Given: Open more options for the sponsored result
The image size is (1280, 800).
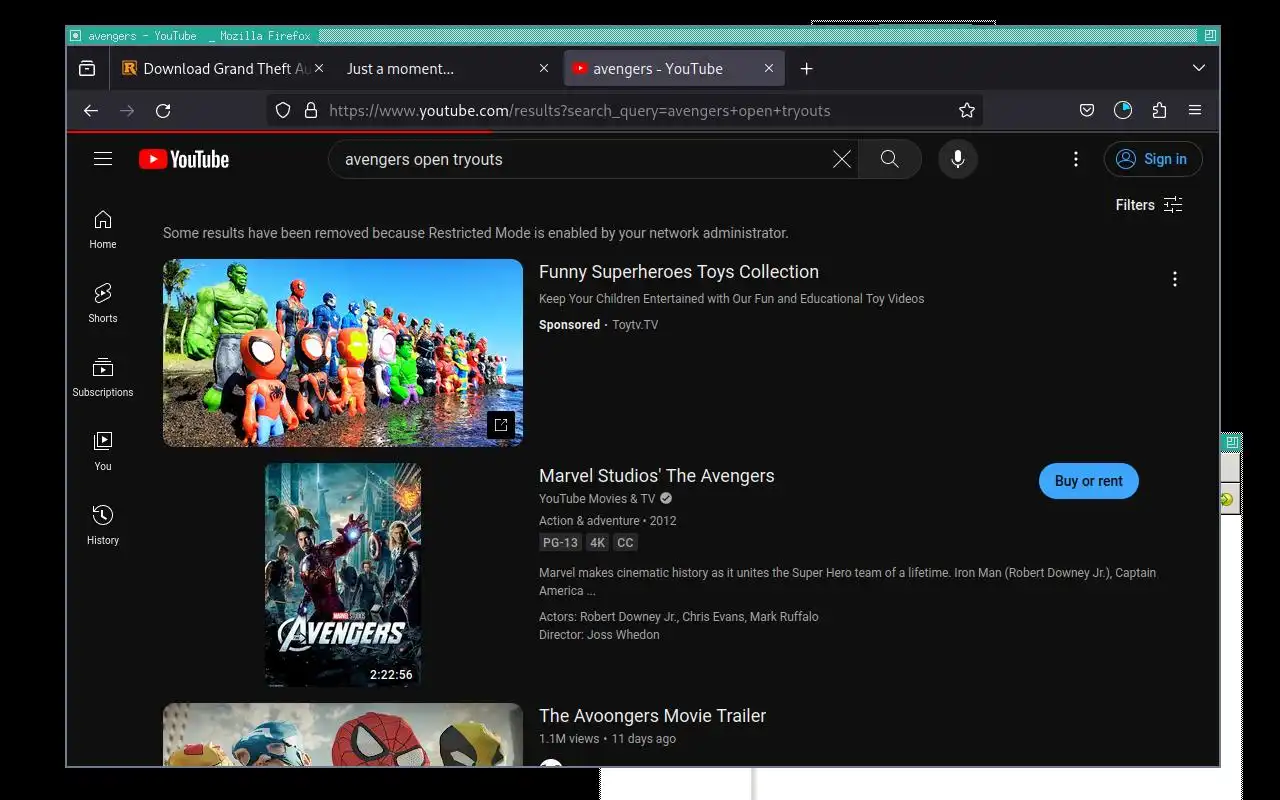Looking at the screenshot, I should [1175, 279].
